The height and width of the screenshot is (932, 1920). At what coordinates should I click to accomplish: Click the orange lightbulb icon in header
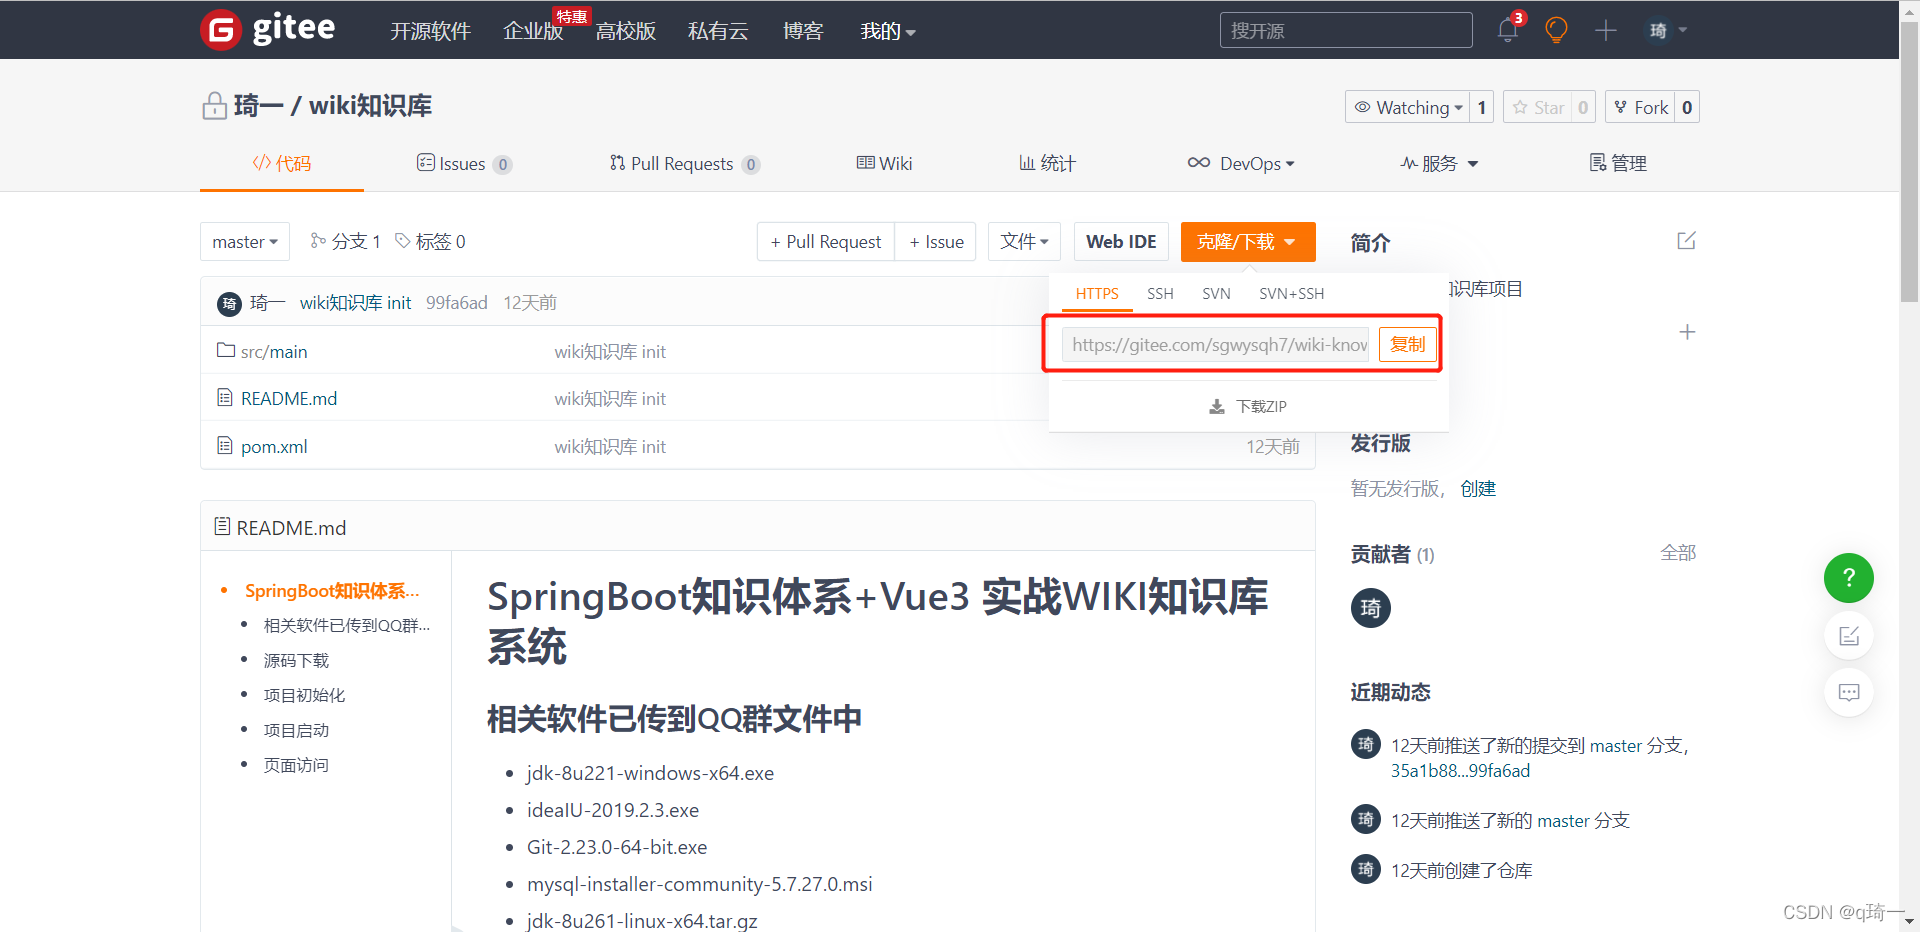[x=1556, y=30]
